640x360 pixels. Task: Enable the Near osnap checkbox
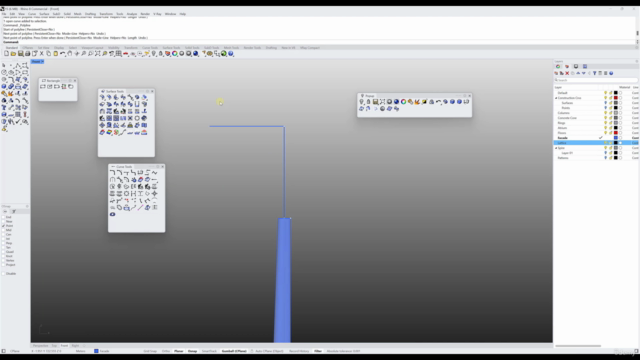pos(4,222)
